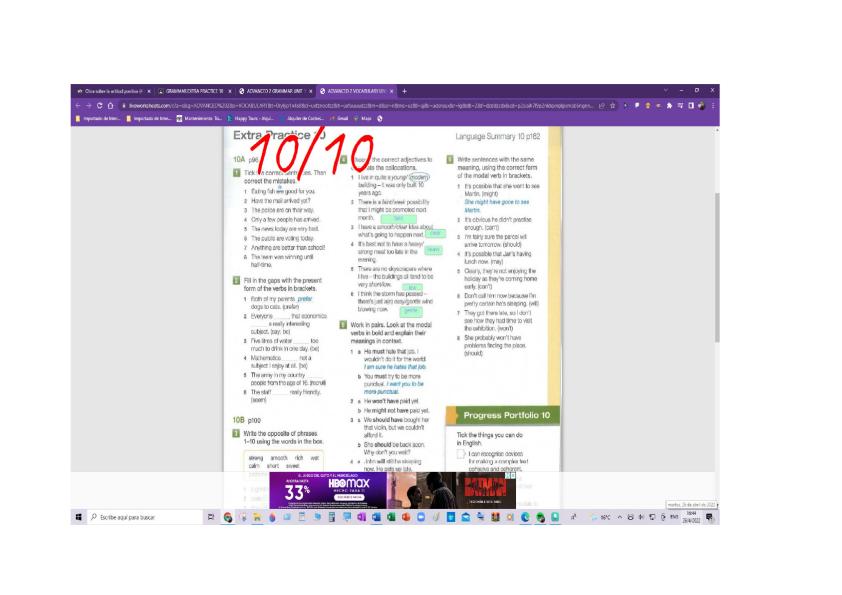Show hidden system tray icons
842x595 pixels.
[x=620, y=517]
